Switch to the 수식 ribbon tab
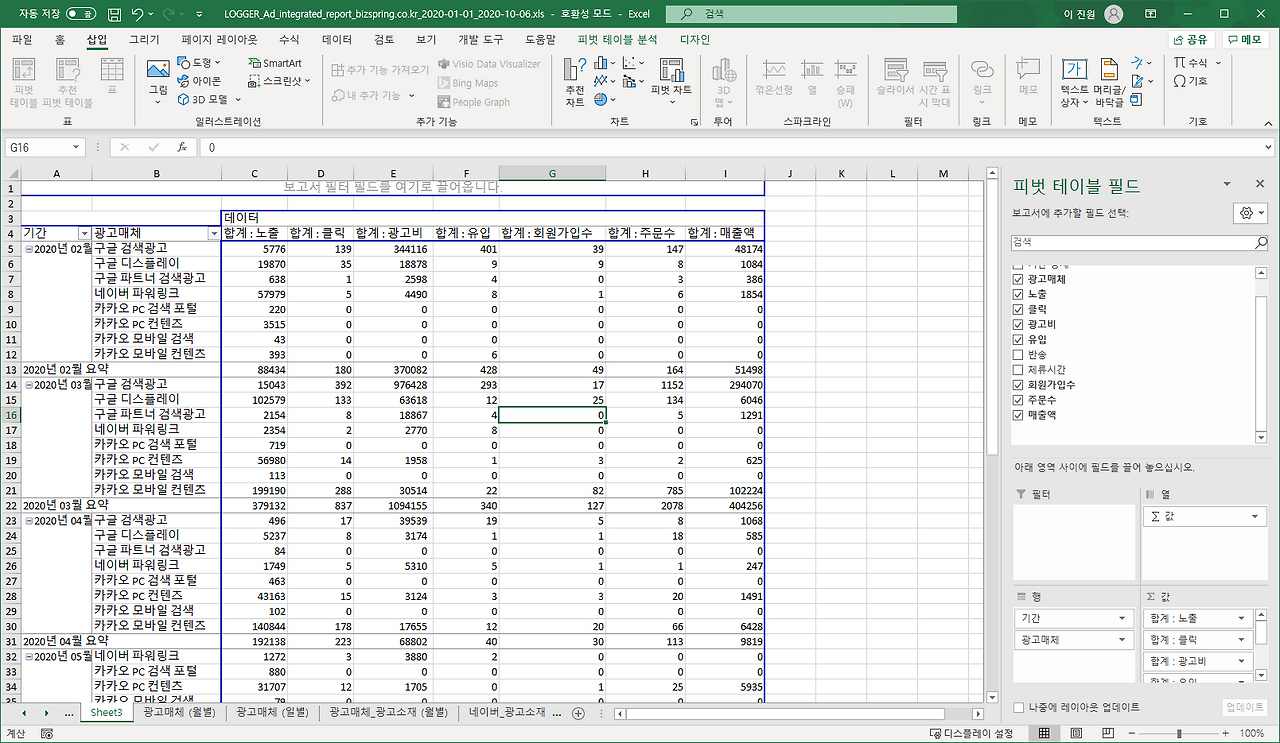 tap(289, 40)
